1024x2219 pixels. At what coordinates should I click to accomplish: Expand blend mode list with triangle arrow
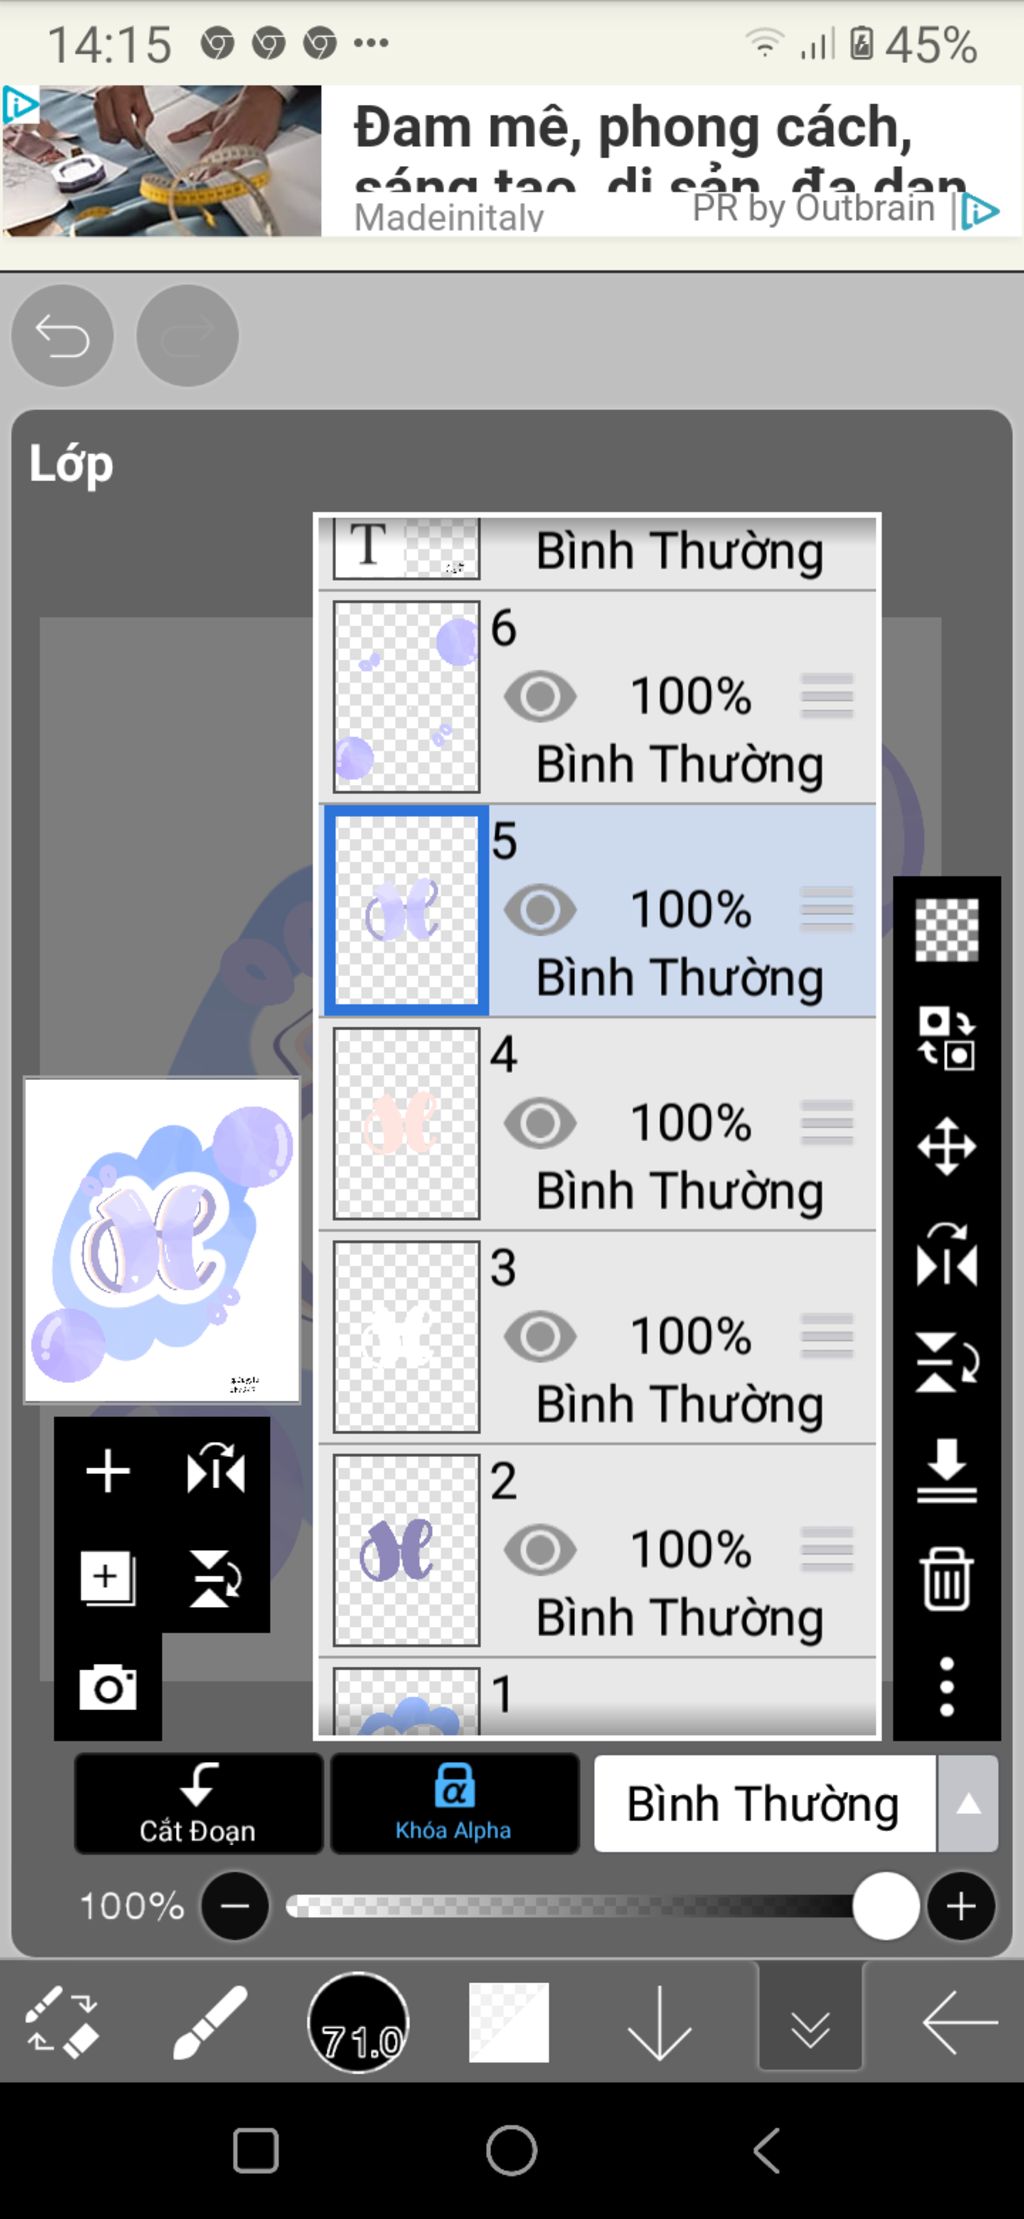coord(968,1804)
